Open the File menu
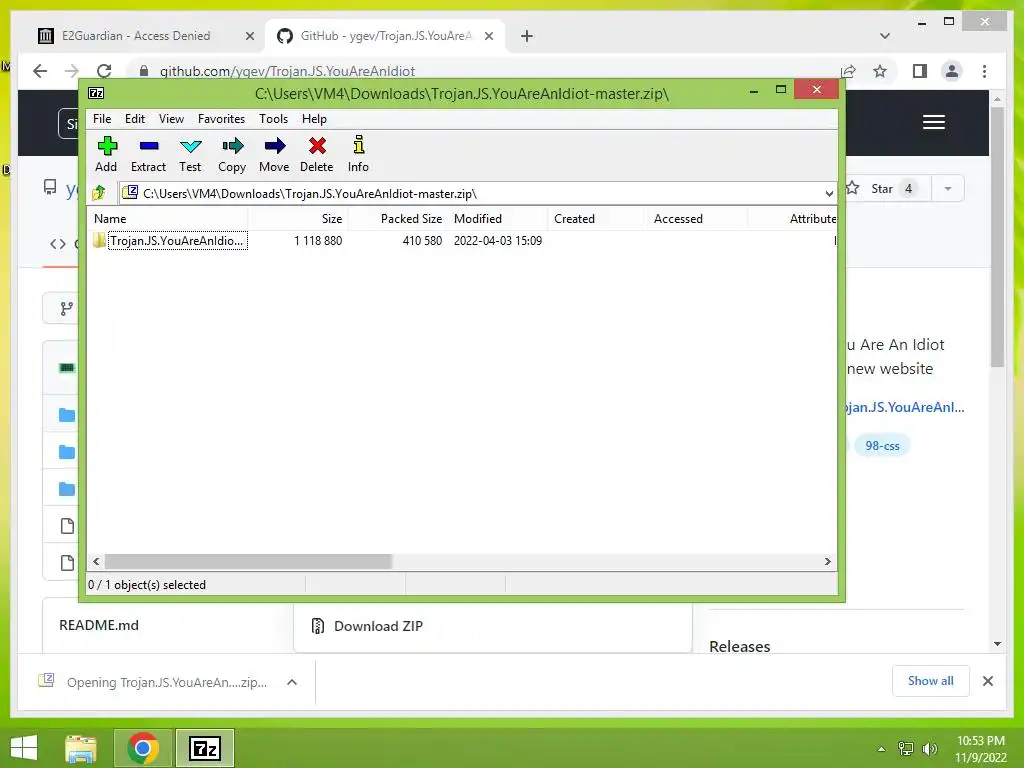The image size is (1024, 768). 102,119
